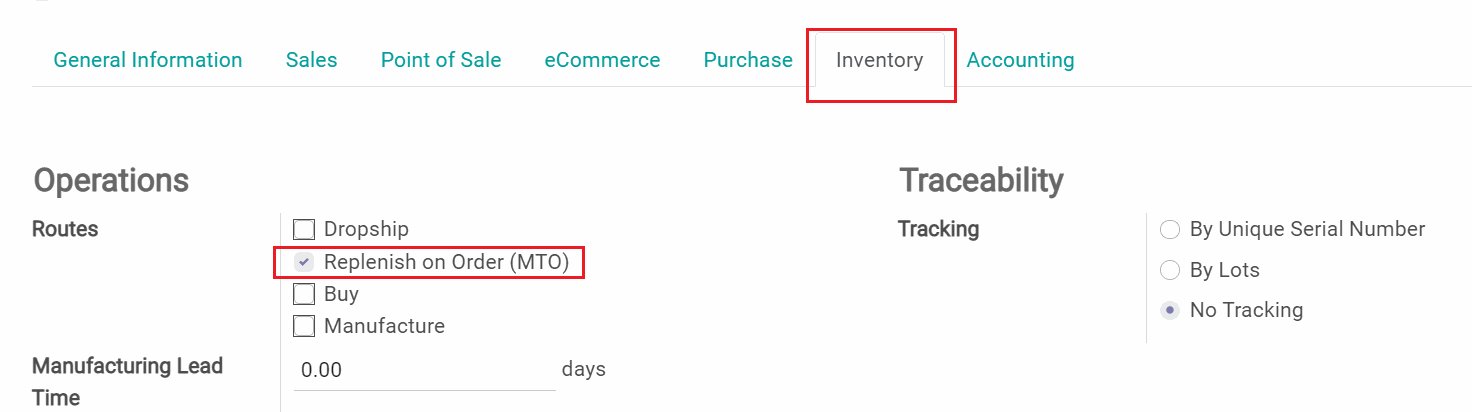1472x412 pixels.
Task: Click the Operations section heading
Action: pos(111,181)
